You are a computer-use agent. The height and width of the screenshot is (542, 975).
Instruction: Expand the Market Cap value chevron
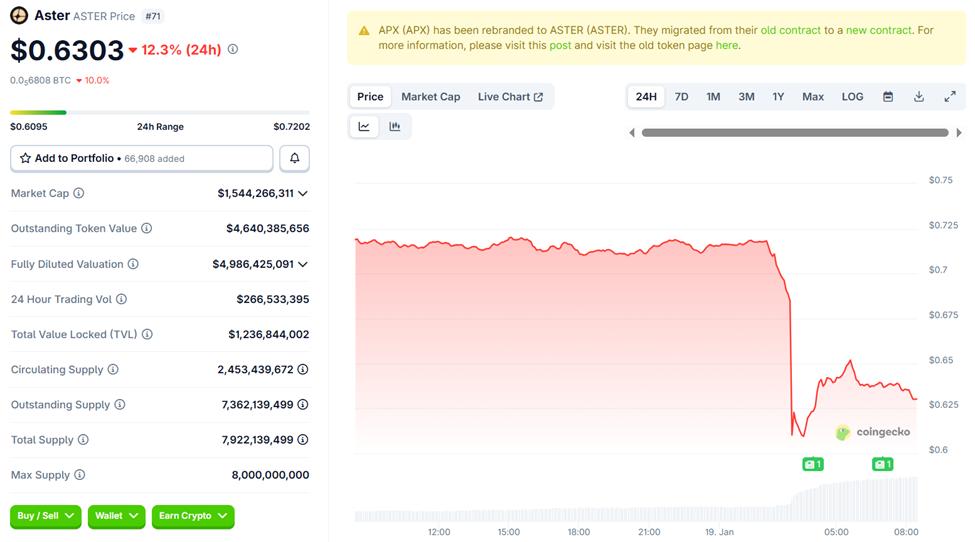[303, 193]
